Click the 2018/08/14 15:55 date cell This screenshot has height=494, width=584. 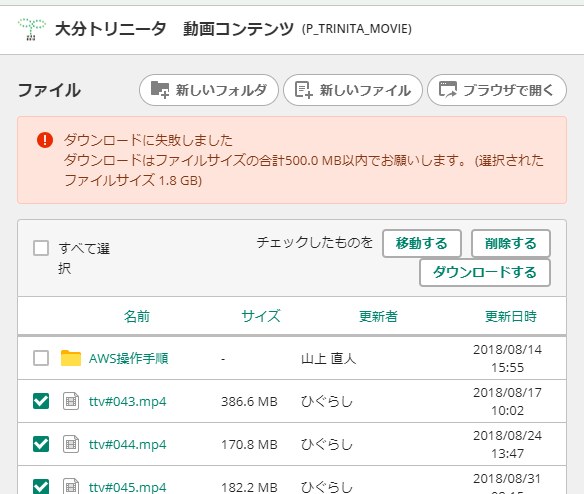507,358
